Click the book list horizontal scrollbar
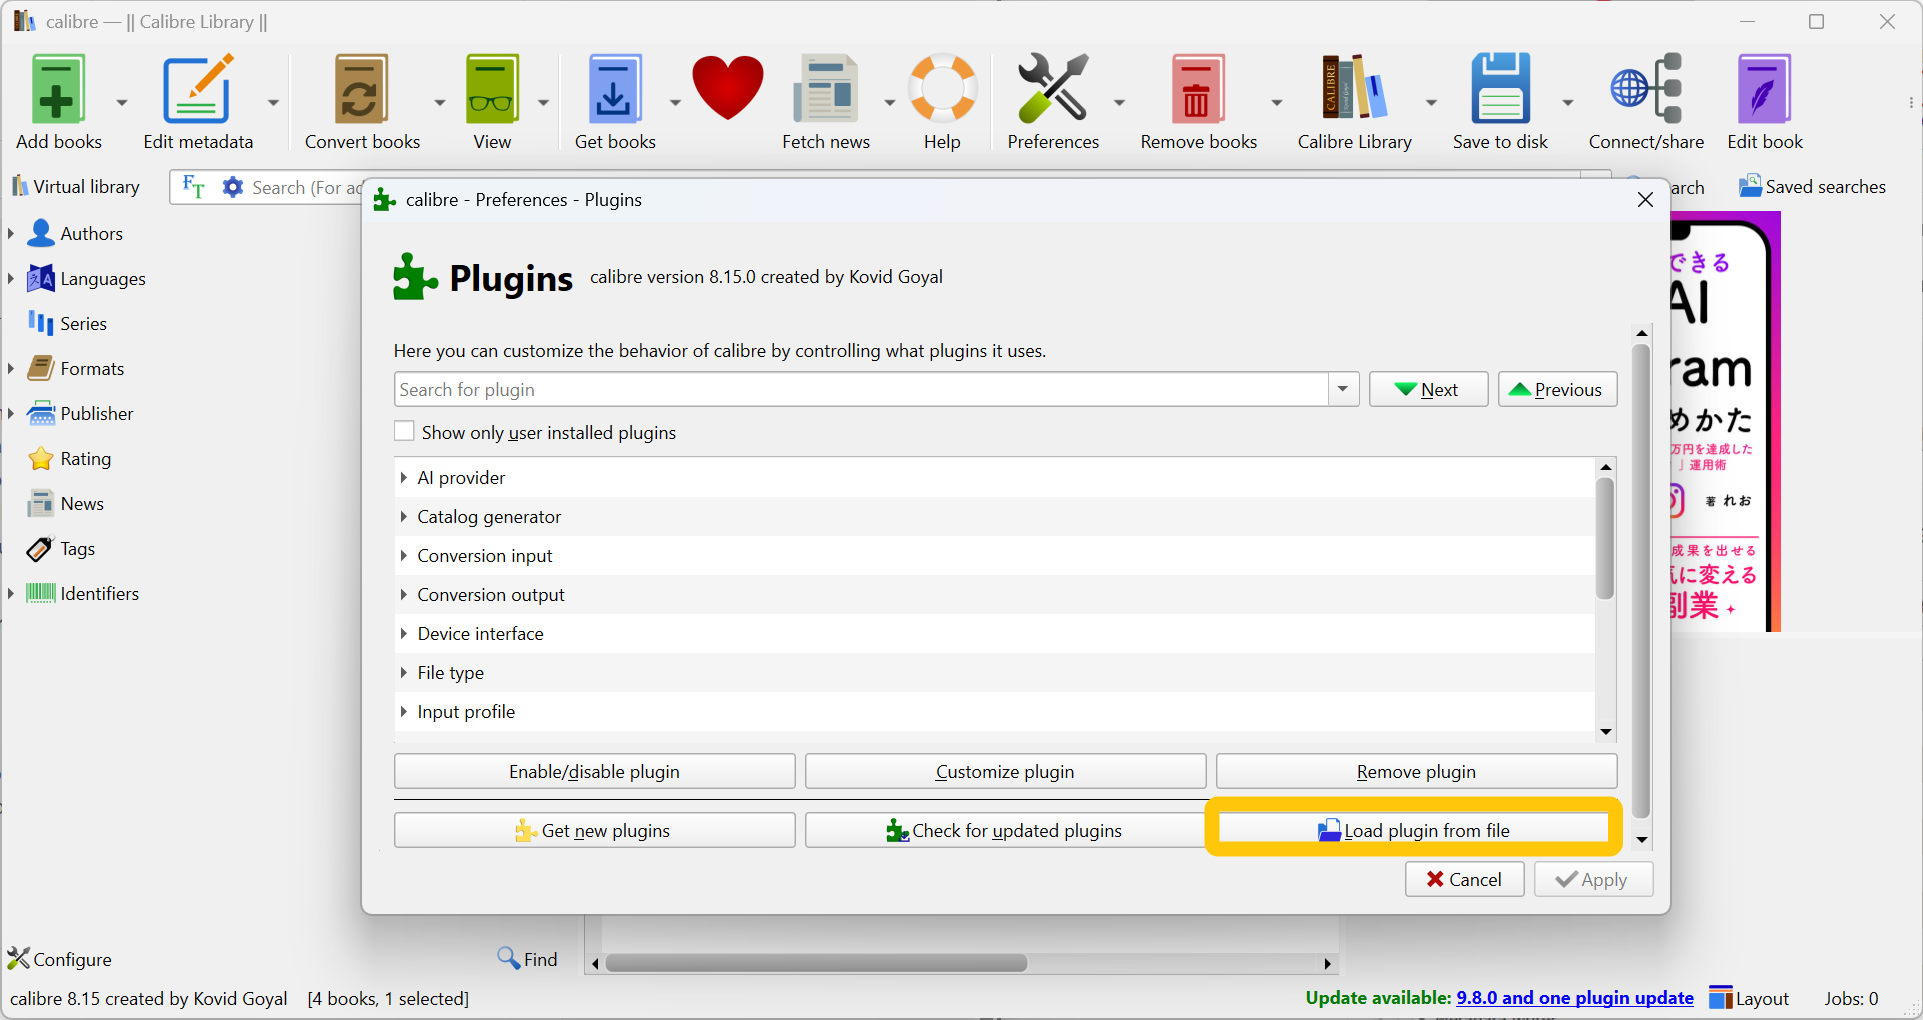This screenshot has height=1020, width=1923. tap(816, 963)
